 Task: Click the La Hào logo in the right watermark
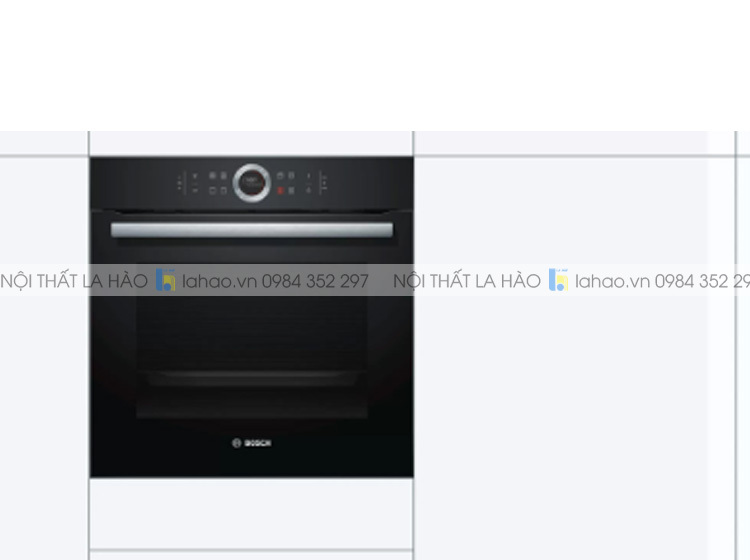[x=558, y=280]
